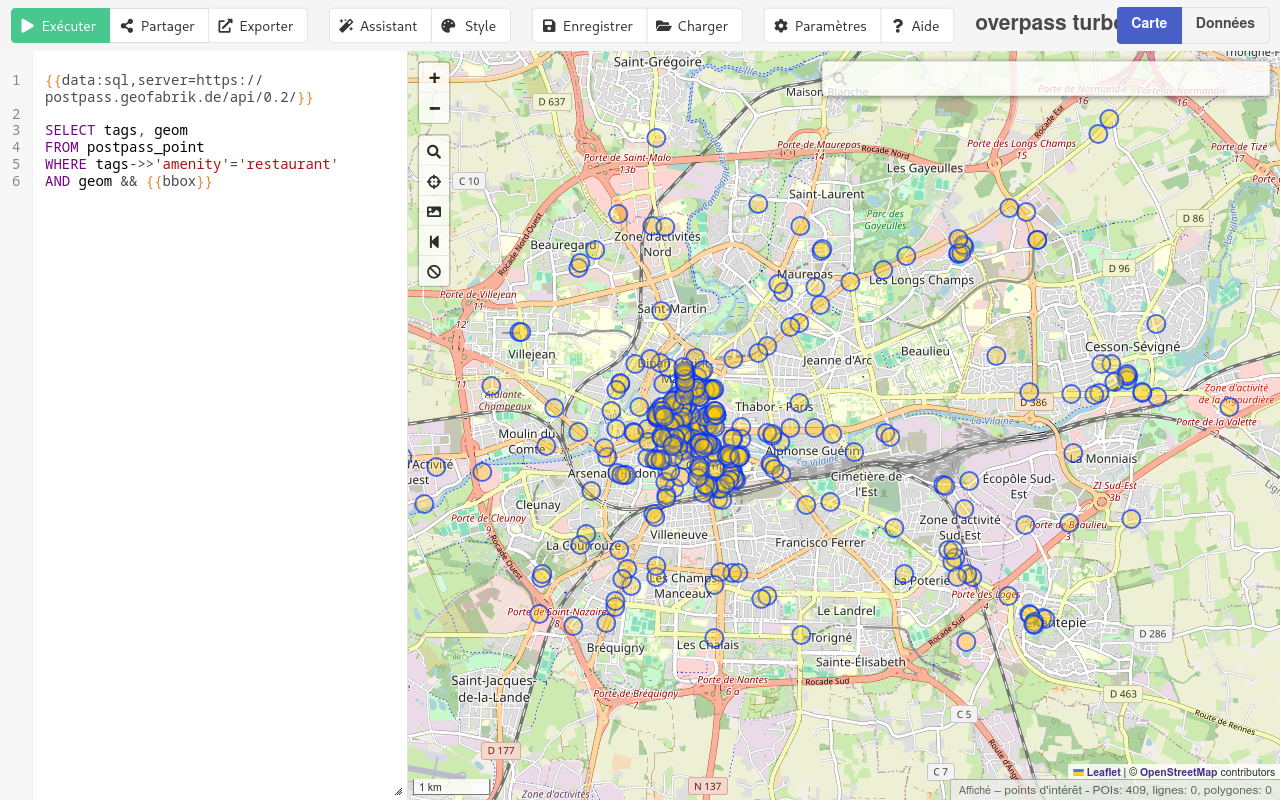
Task: Zoom in on the map
Action: tap(434, 78)
